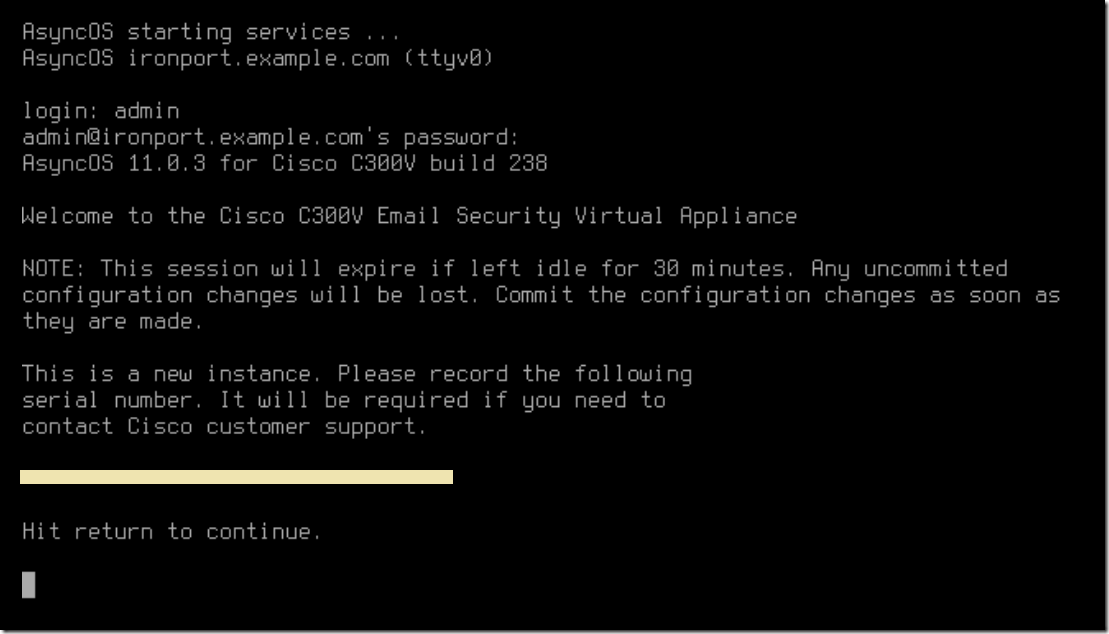1109x634 pixels.
Task: Click "Email Security Virtual Appliance" text
Action: [587, 216]
